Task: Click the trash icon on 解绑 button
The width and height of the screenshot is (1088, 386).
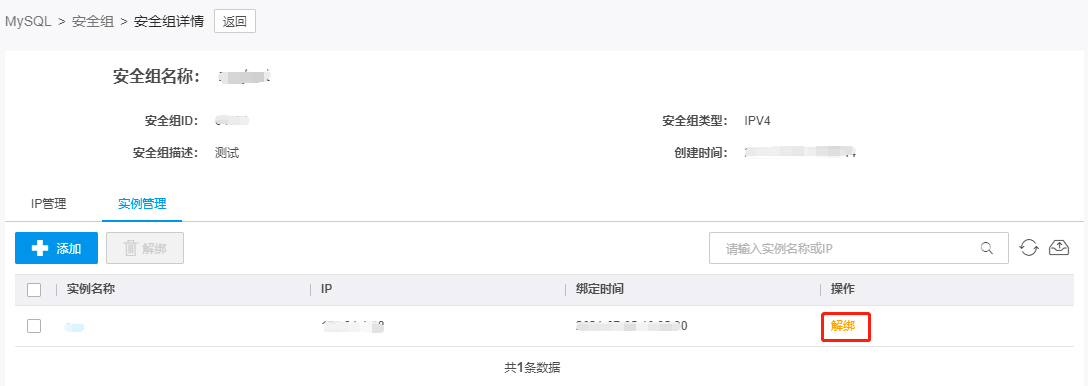Action: coord(130,249)
